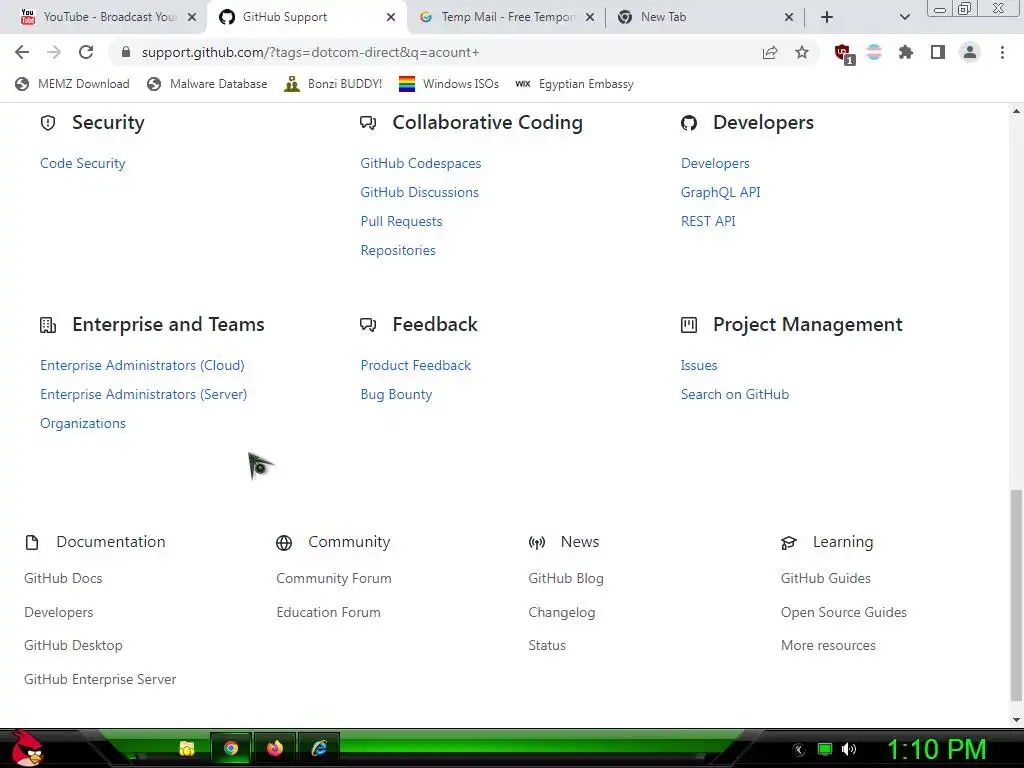Open a new tab with the plus button
1024x768 pixels.
pyautogui.click(x=827, y=17)
